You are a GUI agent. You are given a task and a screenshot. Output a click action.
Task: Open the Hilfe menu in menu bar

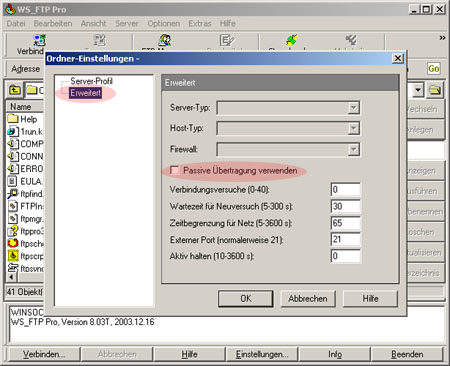(228, 23)
